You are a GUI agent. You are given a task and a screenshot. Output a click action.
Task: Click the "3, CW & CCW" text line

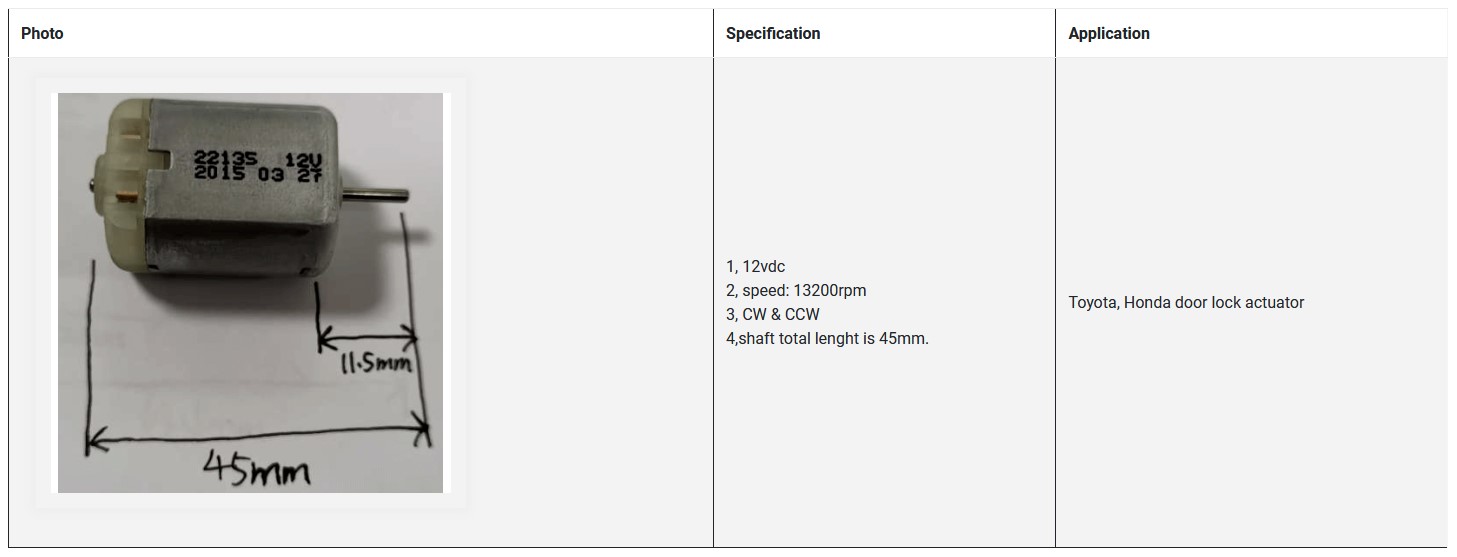(x=773, y=315)
